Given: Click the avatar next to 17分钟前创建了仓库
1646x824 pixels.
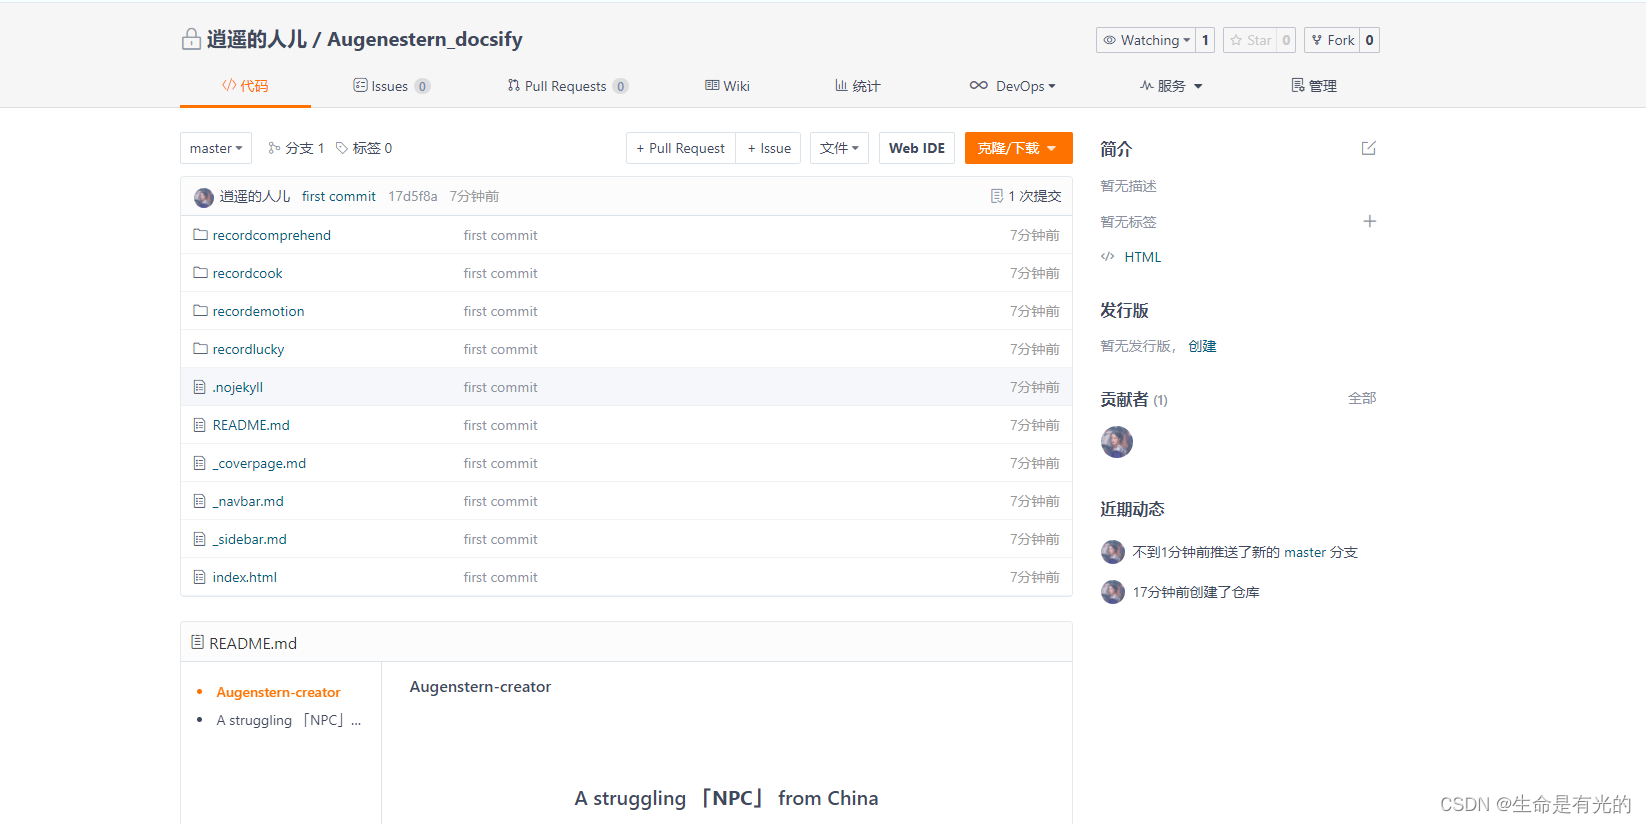Looking at the screenshot, I should pyautogui.click(x=1113, y=592).
